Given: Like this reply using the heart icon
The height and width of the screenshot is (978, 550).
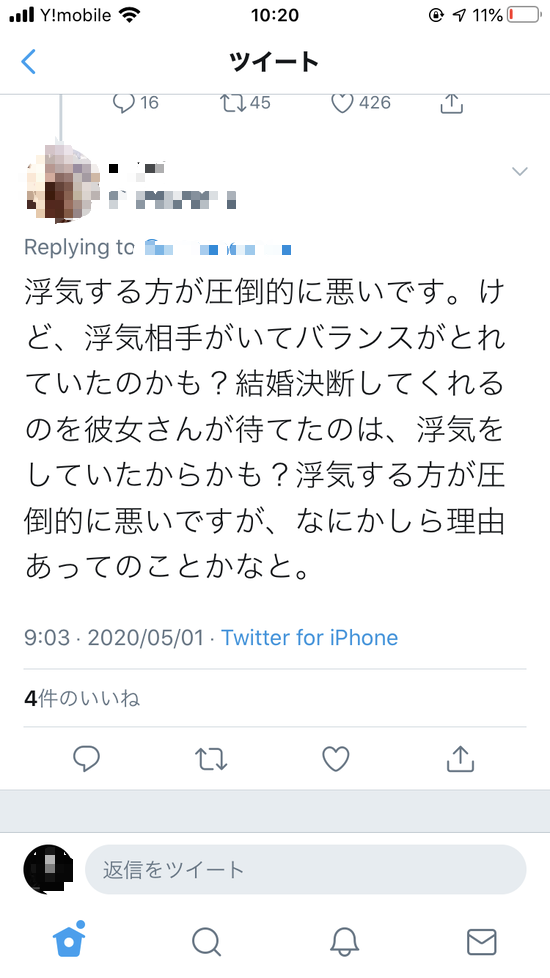Looking at the screenshot, I should point(335,758).
